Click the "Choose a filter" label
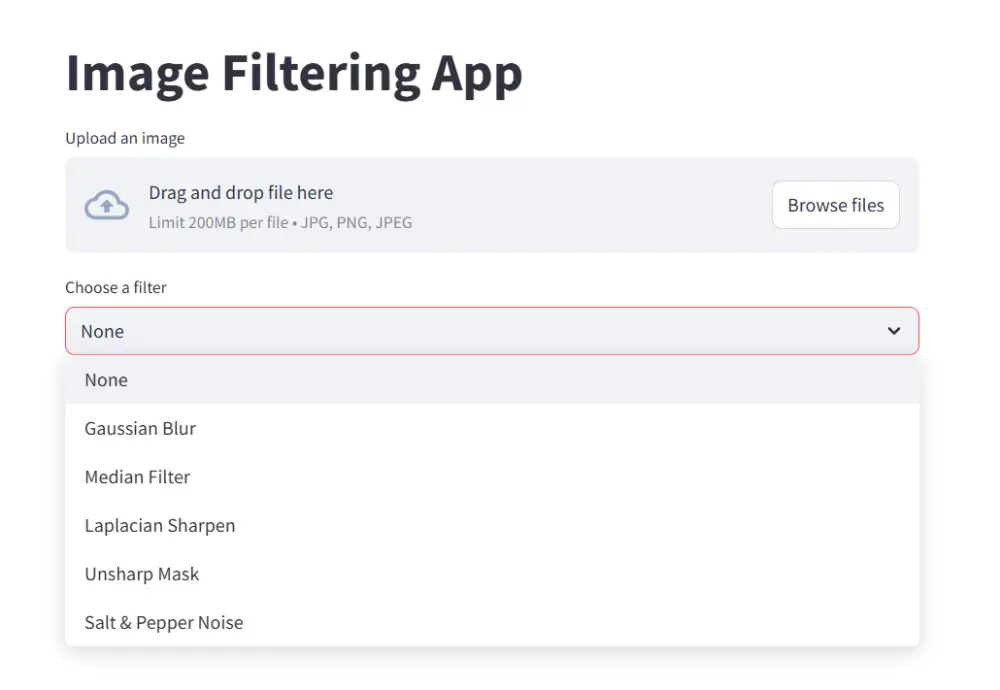Viewport: 1000px width, 690px height. pos(116,287)
